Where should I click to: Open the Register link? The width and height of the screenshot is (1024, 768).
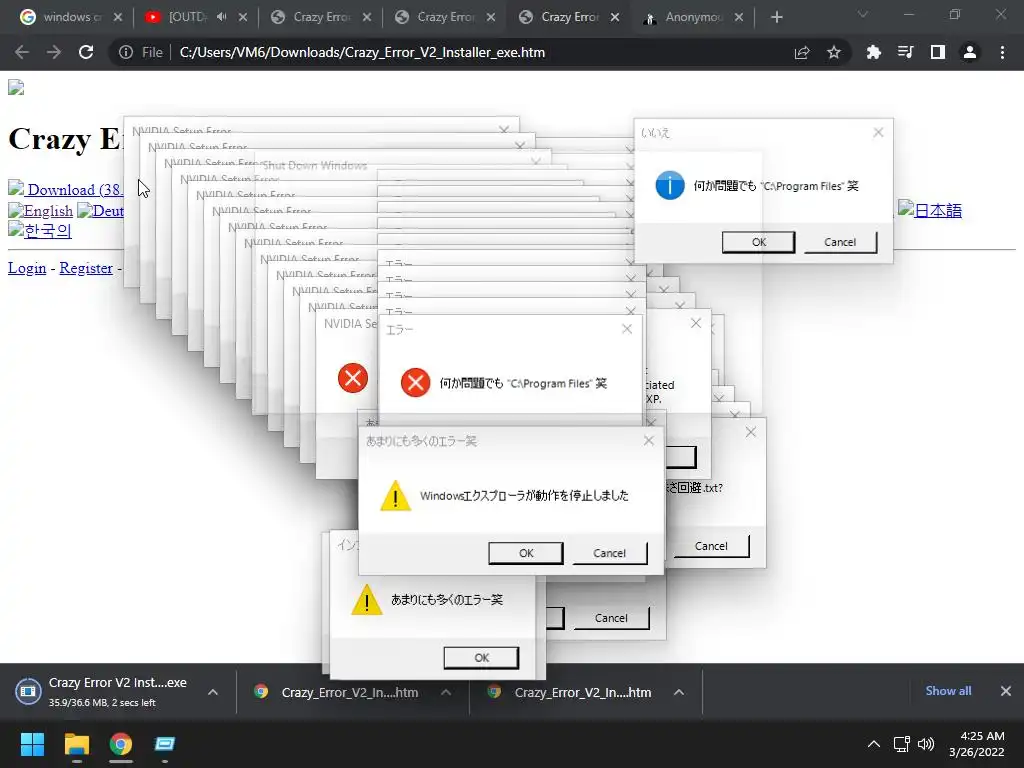click(x=86, y=268)
